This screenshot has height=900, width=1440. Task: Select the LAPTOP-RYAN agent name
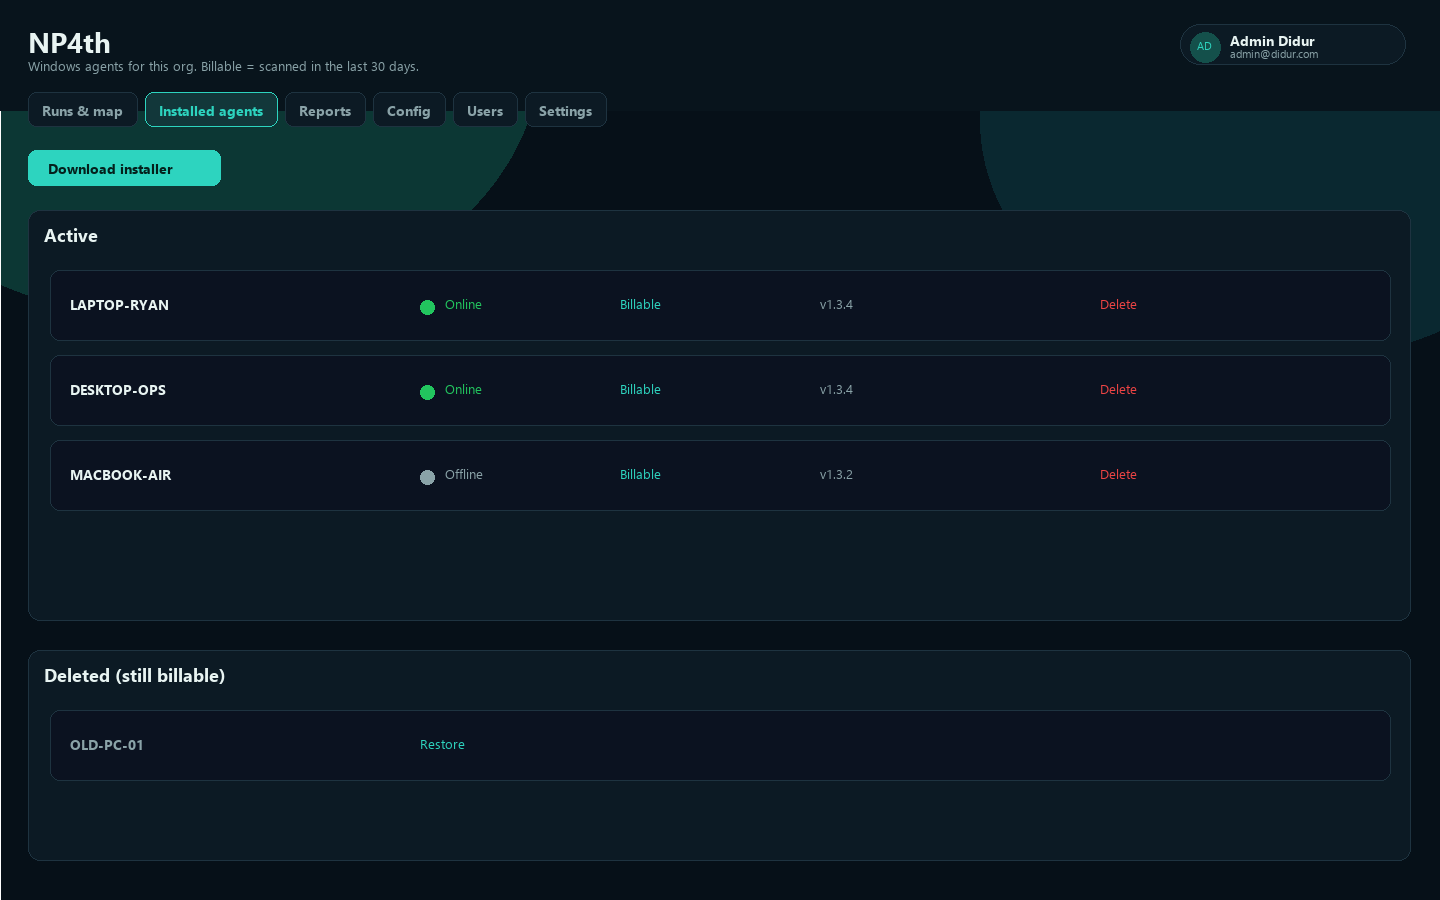tap(119, 305)
